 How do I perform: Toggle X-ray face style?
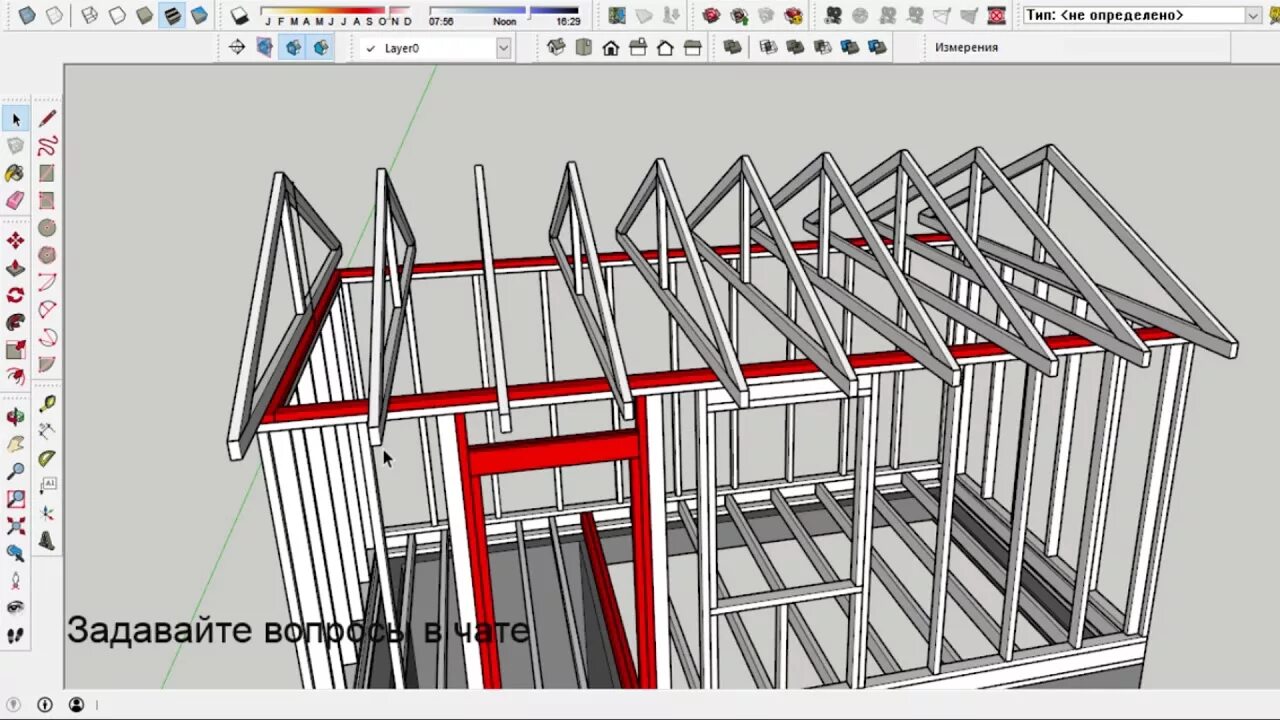[27, 15]
